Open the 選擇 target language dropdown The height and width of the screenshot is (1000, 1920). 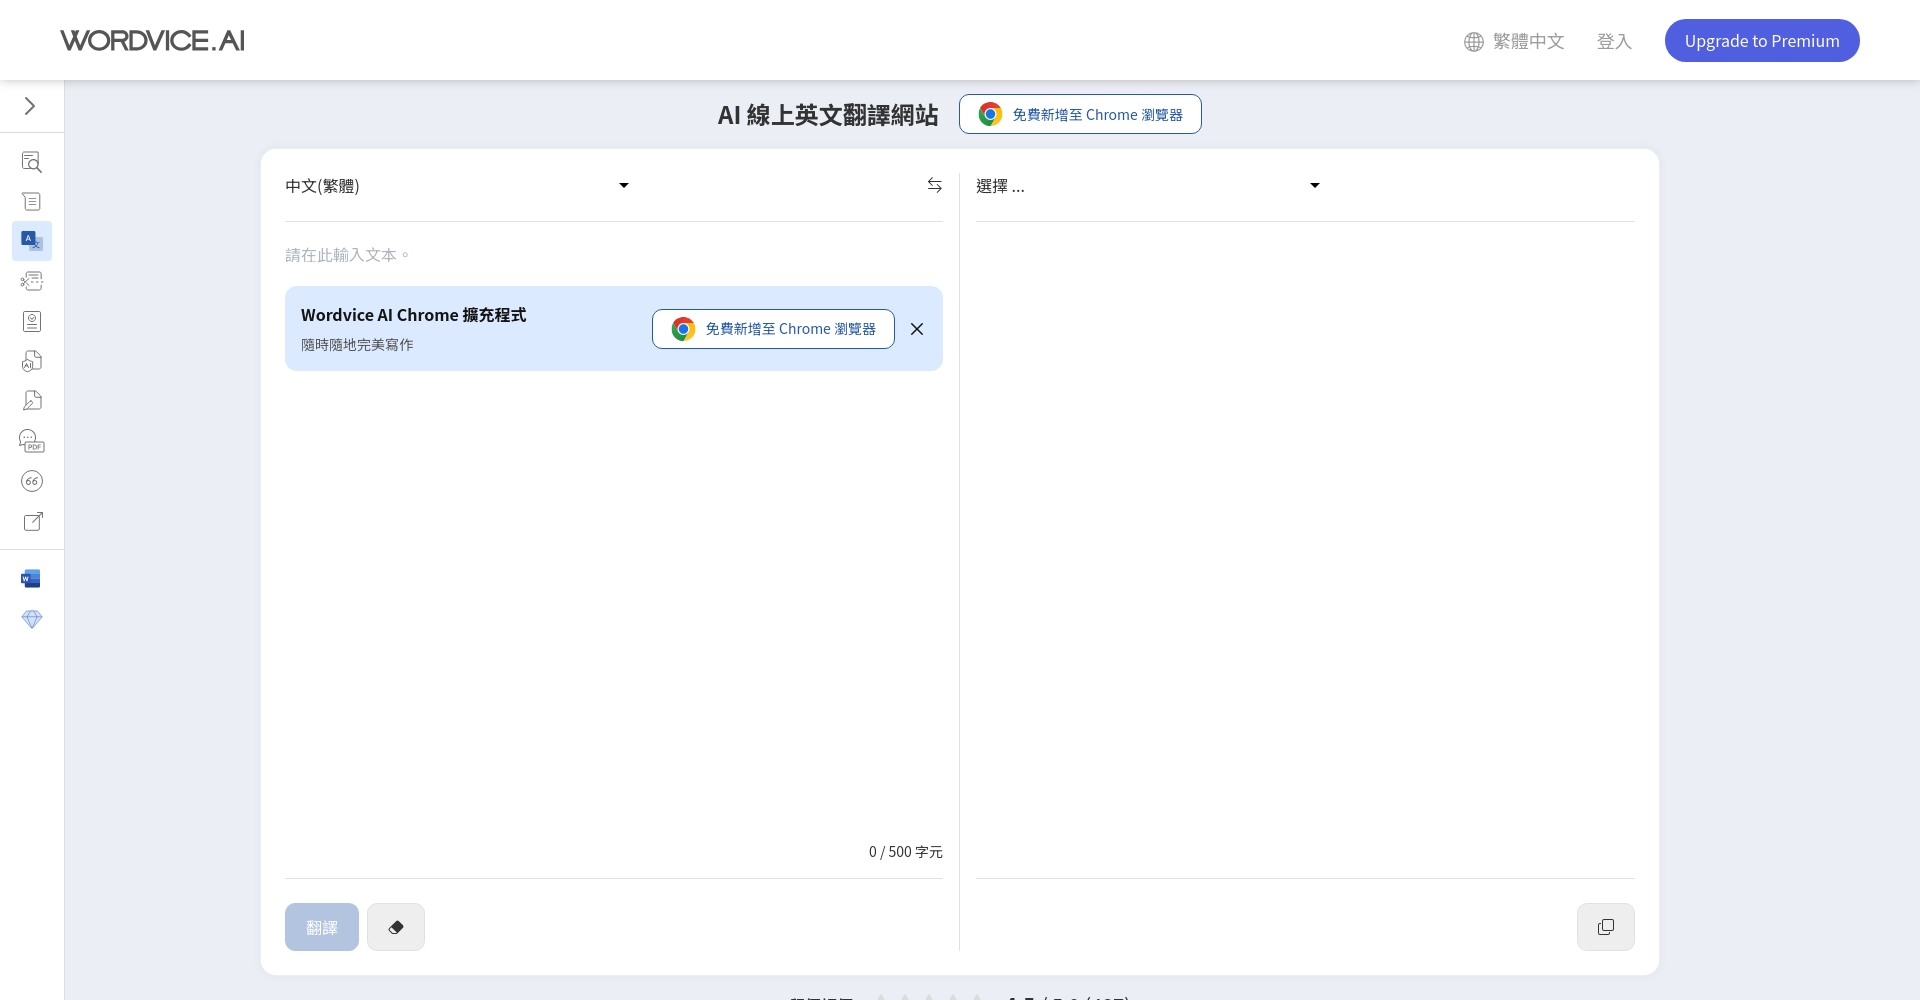click(x=1145, y=186)
